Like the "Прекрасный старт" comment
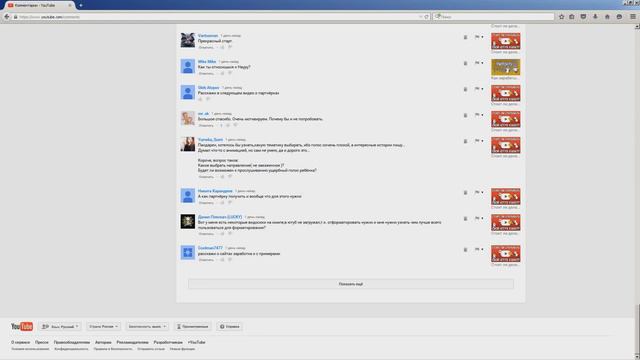Viewport: 640px width, 360px height. pos(222,47)
